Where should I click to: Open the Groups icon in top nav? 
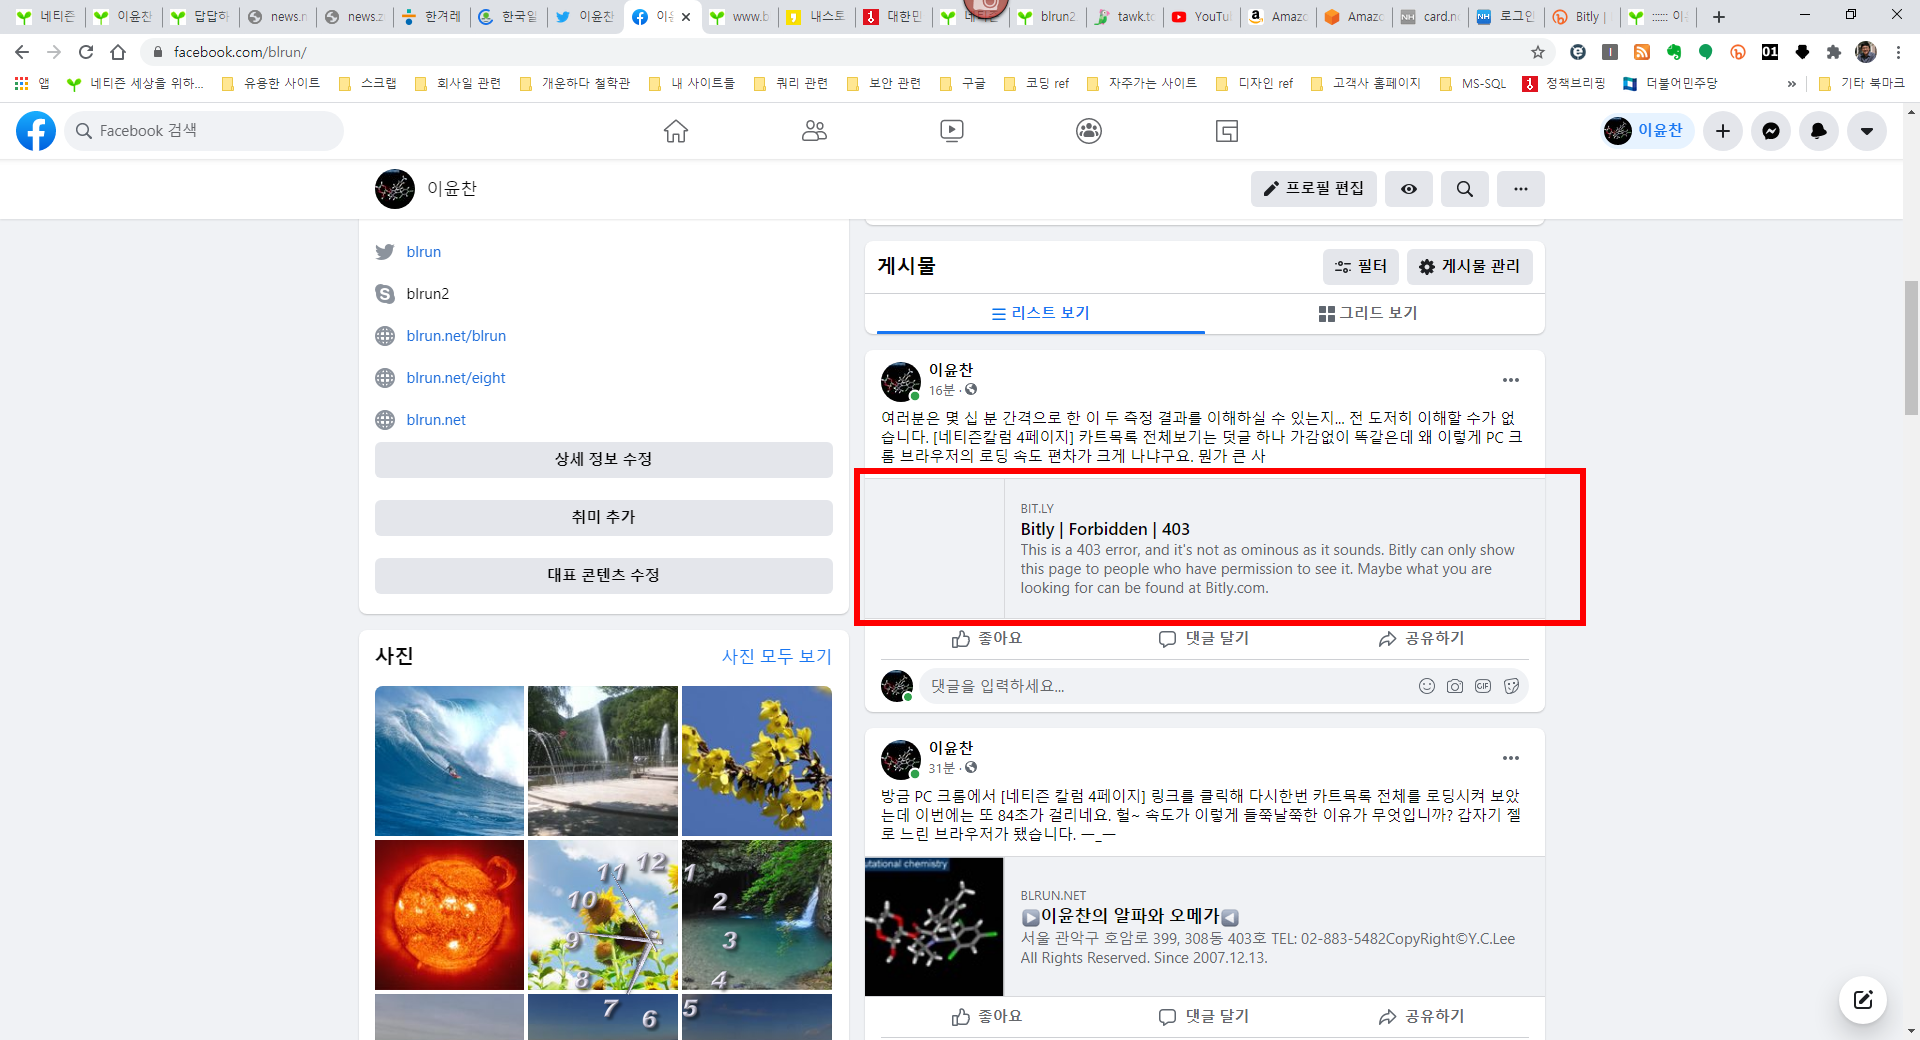1089,131
